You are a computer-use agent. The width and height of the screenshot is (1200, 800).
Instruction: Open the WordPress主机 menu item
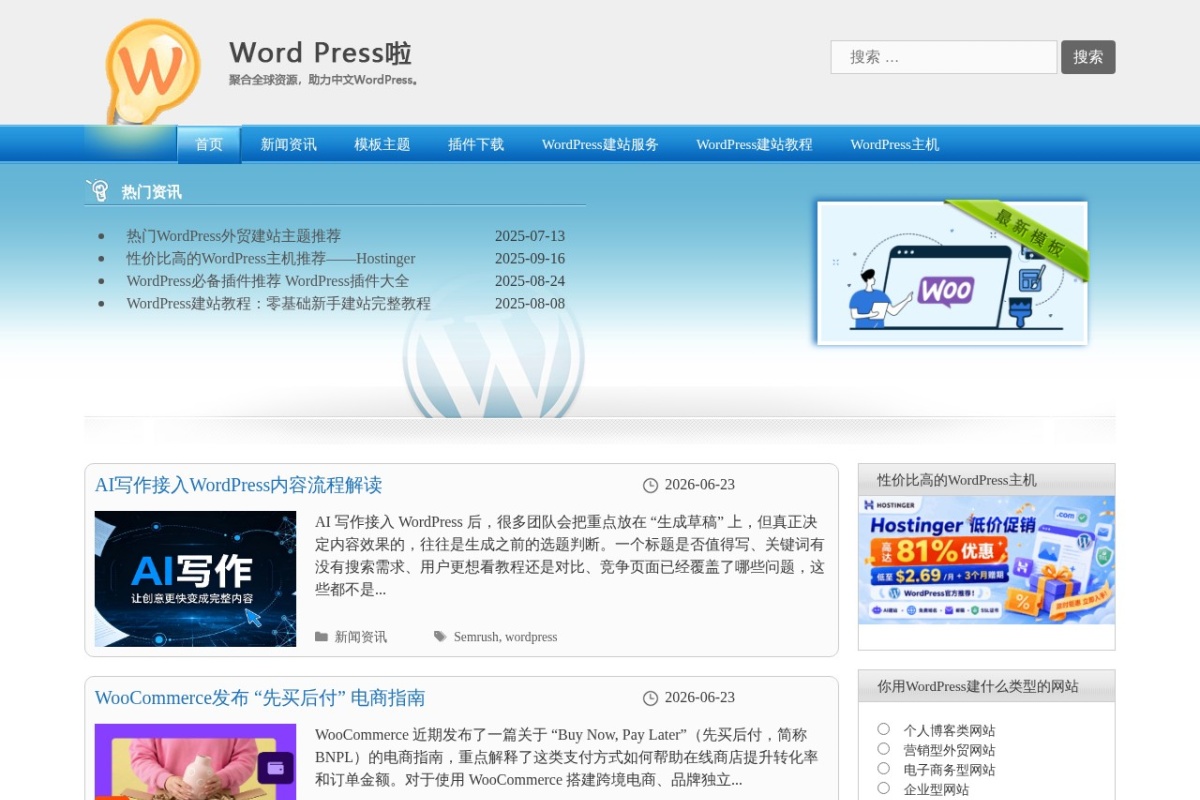(x=895, y=144)
